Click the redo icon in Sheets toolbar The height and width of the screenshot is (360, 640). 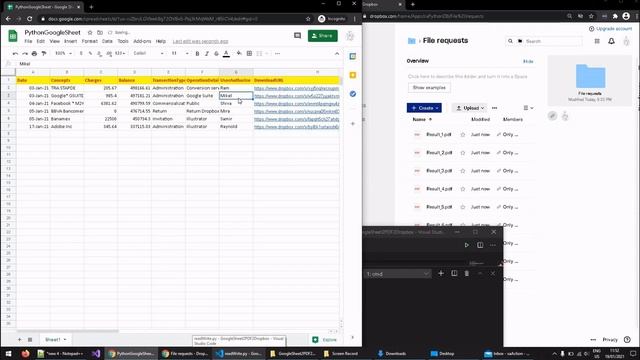(x=25, y=53)
